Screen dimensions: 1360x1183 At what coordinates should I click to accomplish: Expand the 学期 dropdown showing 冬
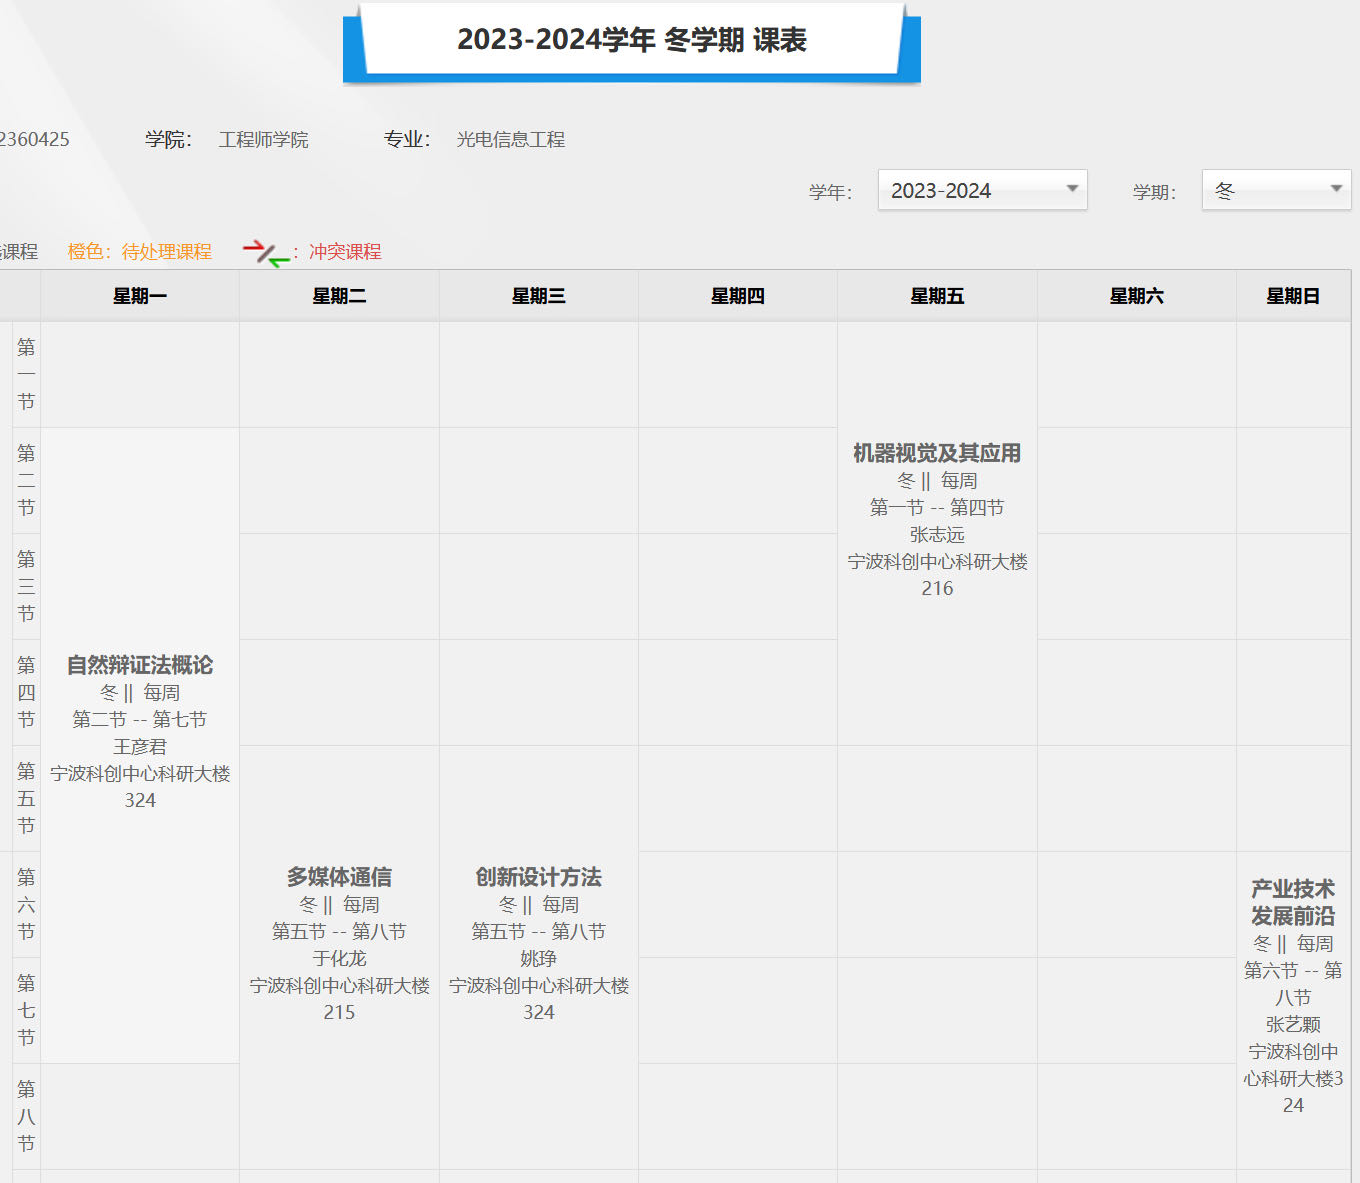click(x=1276, y=190)
